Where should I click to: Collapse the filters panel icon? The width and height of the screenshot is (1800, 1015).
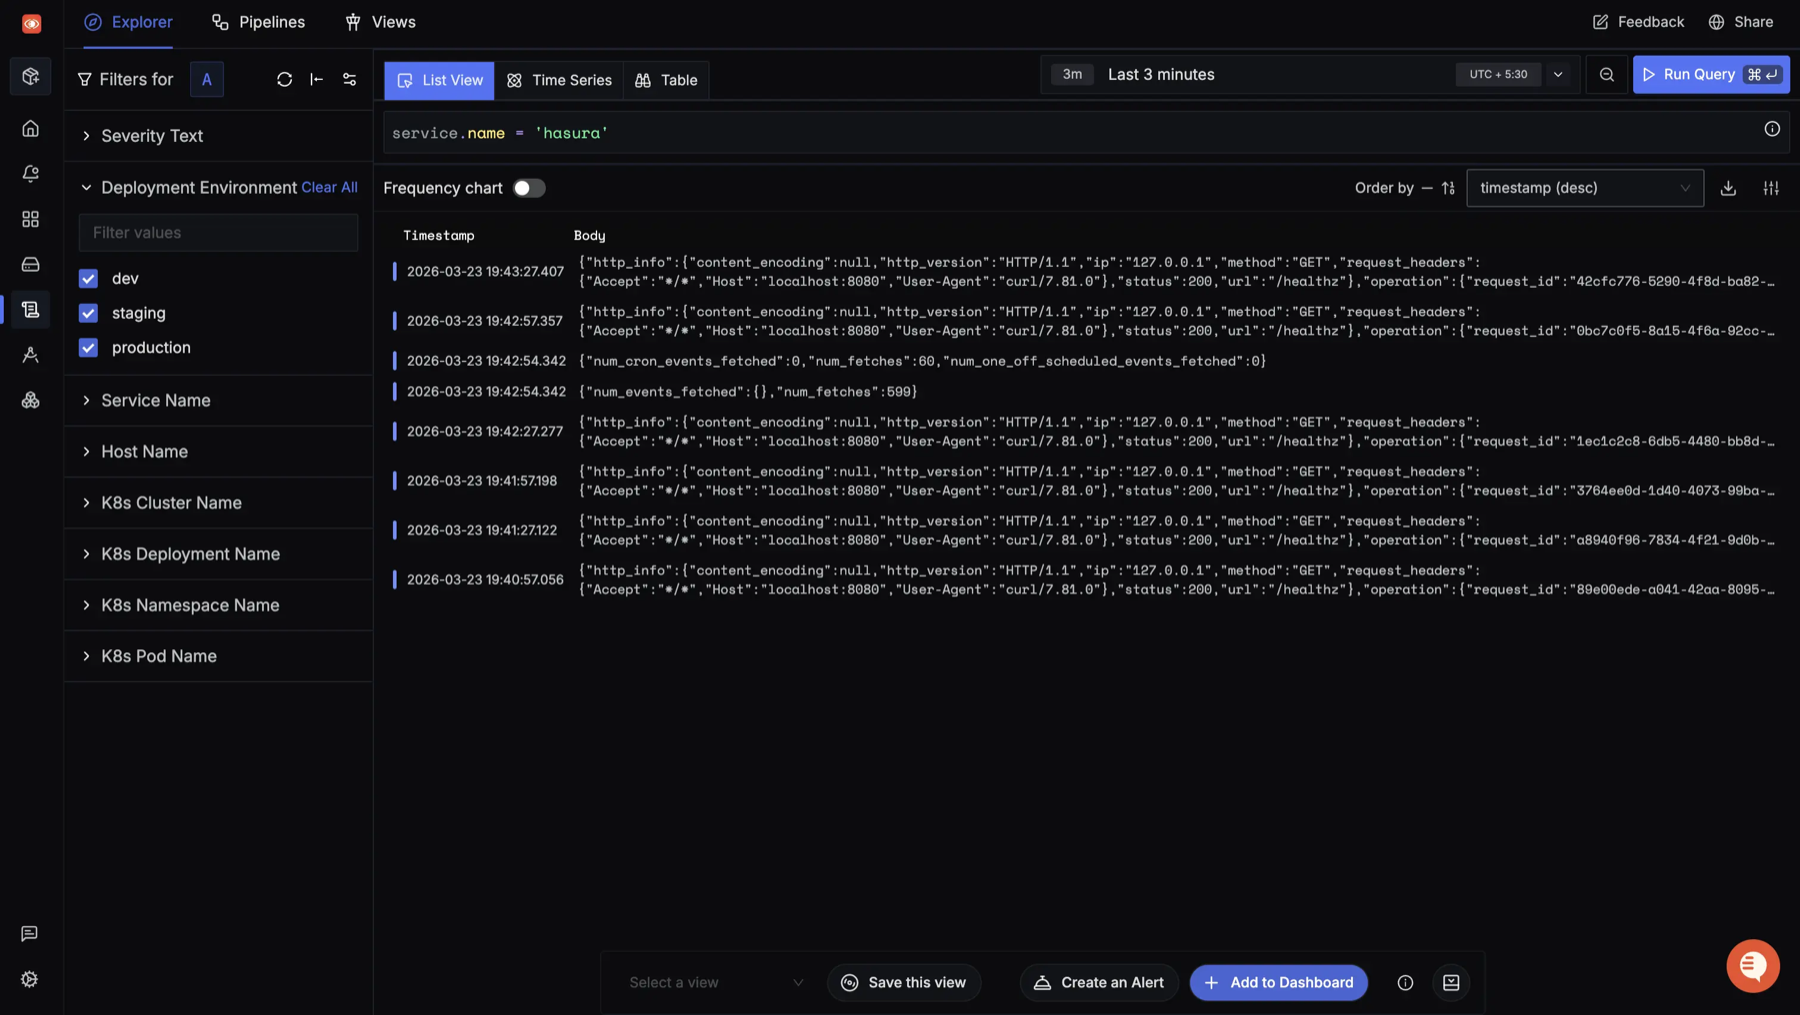tap(317, 79)
